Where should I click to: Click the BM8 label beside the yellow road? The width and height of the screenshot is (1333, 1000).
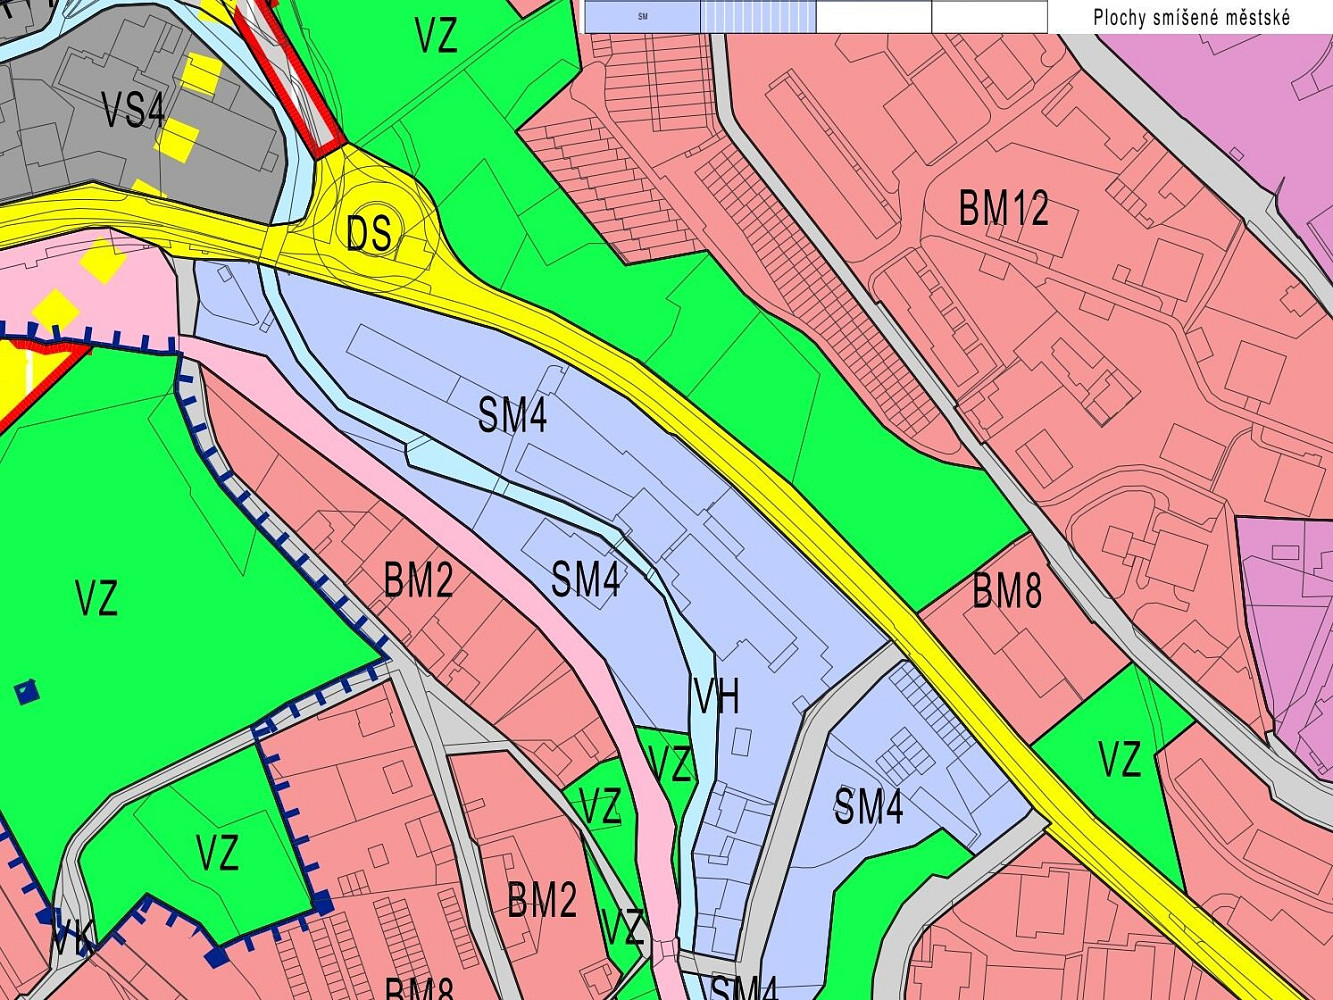[x=1007, y=591]
